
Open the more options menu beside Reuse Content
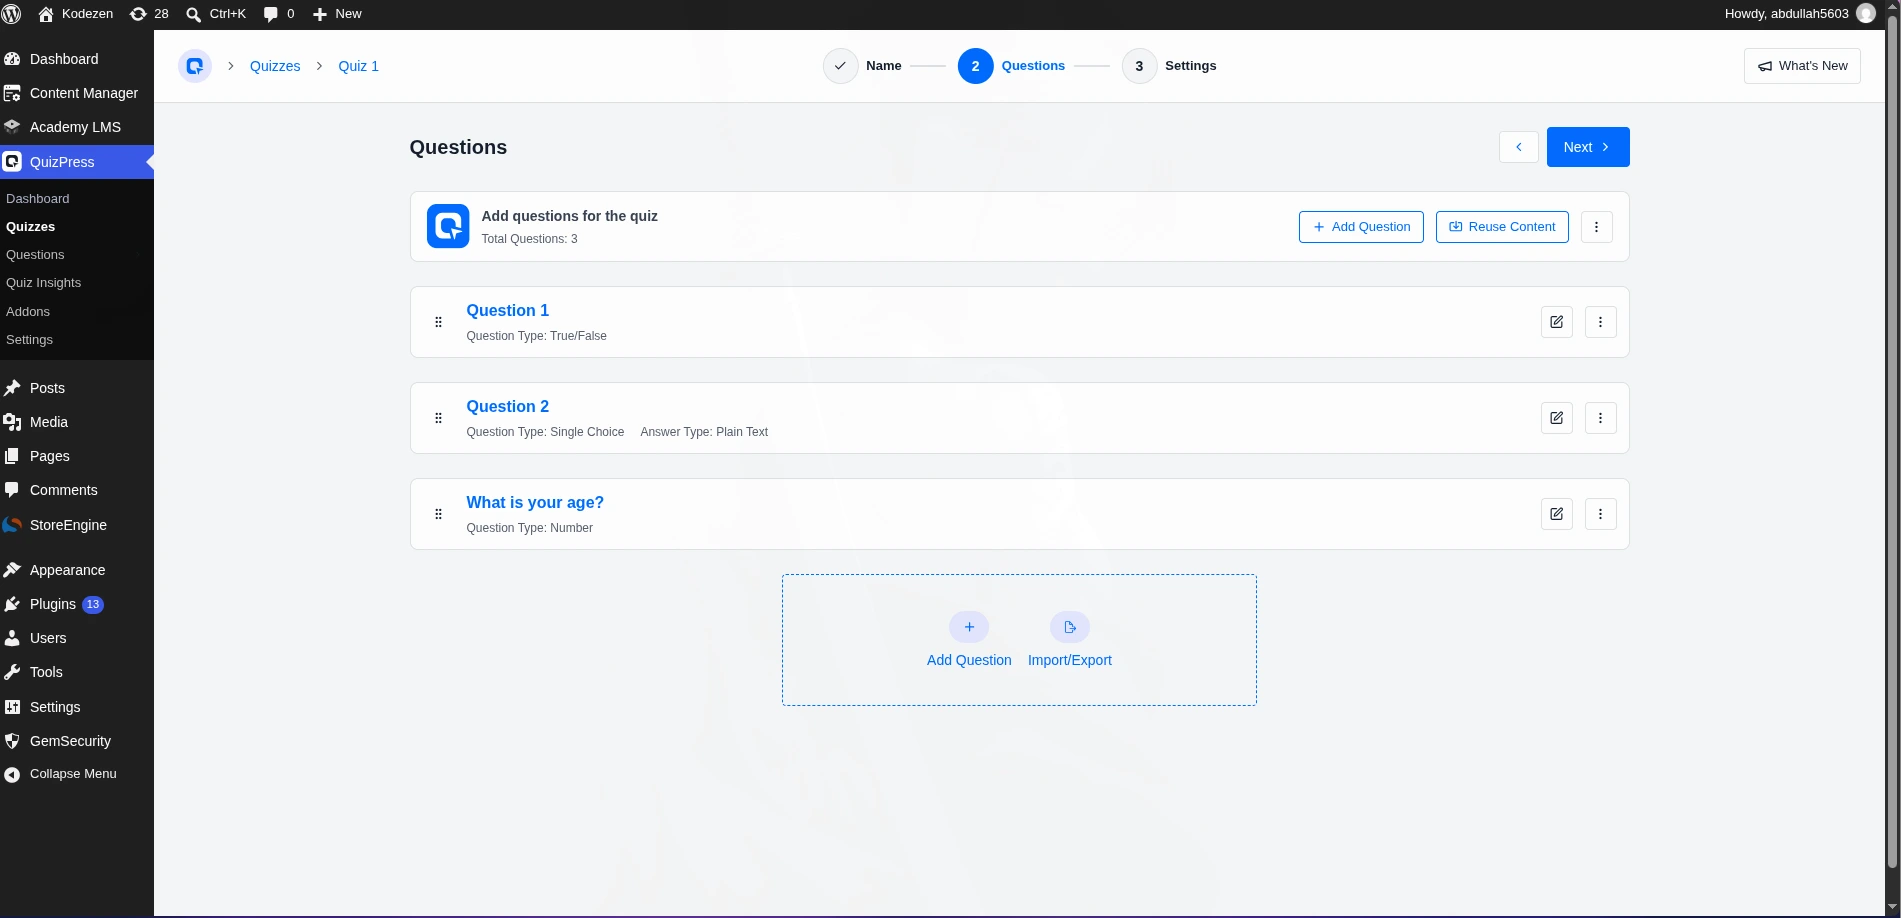(1596, 227)
